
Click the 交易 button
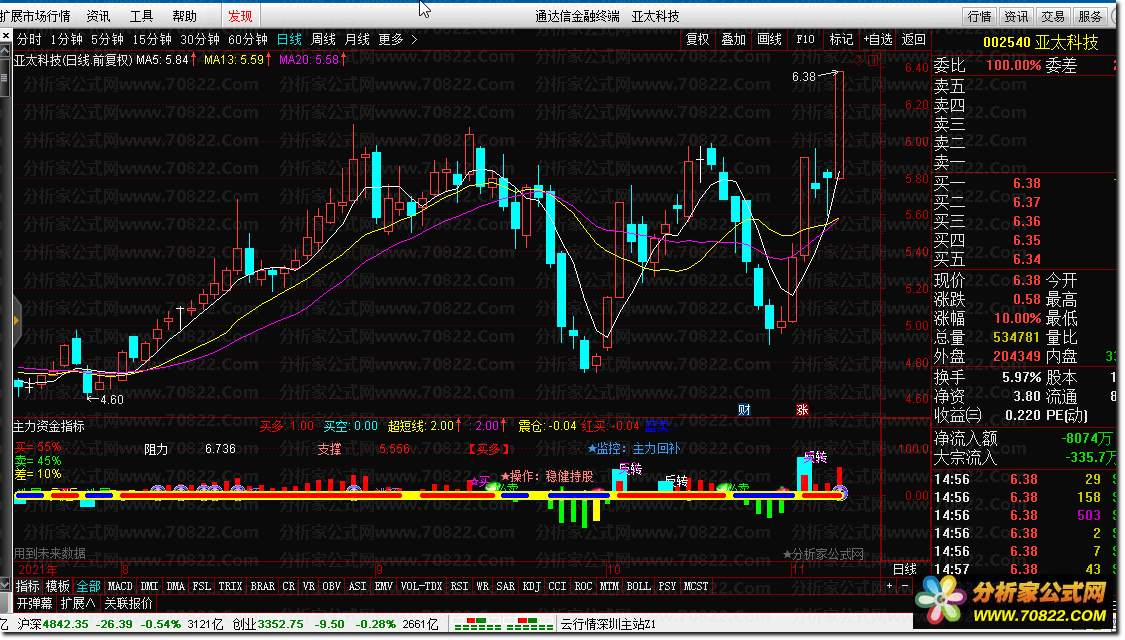pos(1053,16)
